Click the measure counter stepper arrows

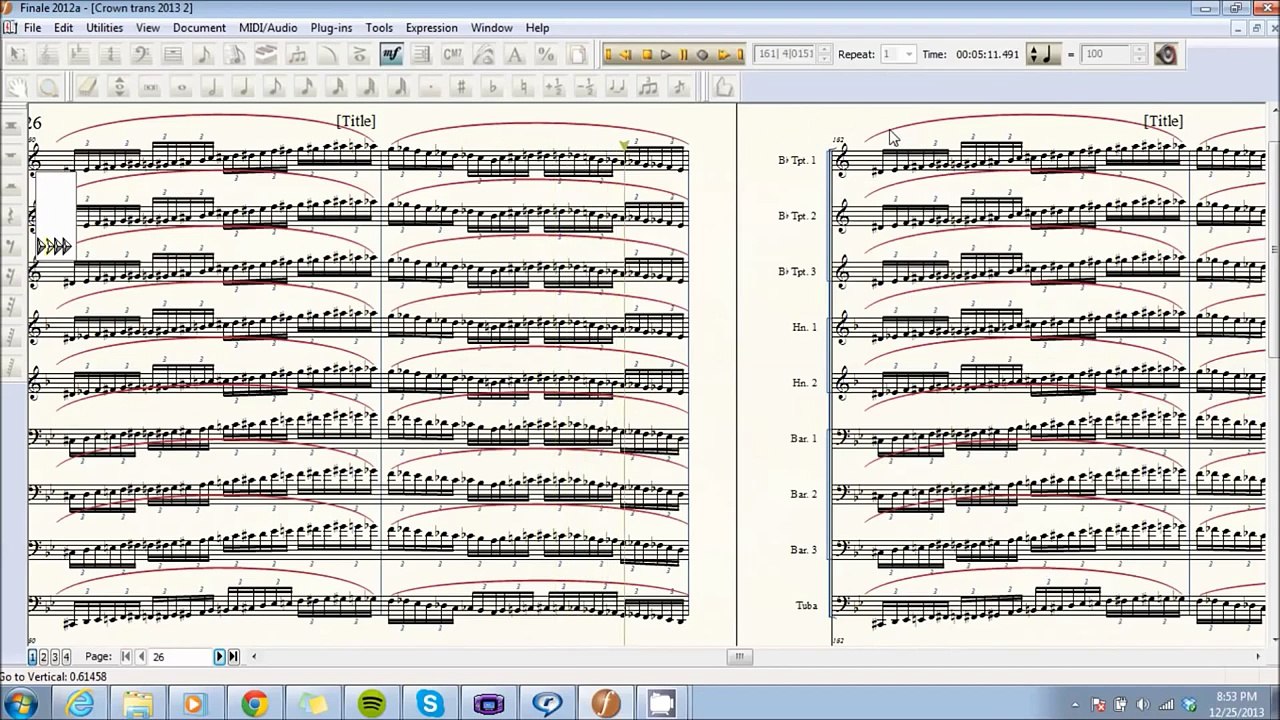click(x=826, y=54)
